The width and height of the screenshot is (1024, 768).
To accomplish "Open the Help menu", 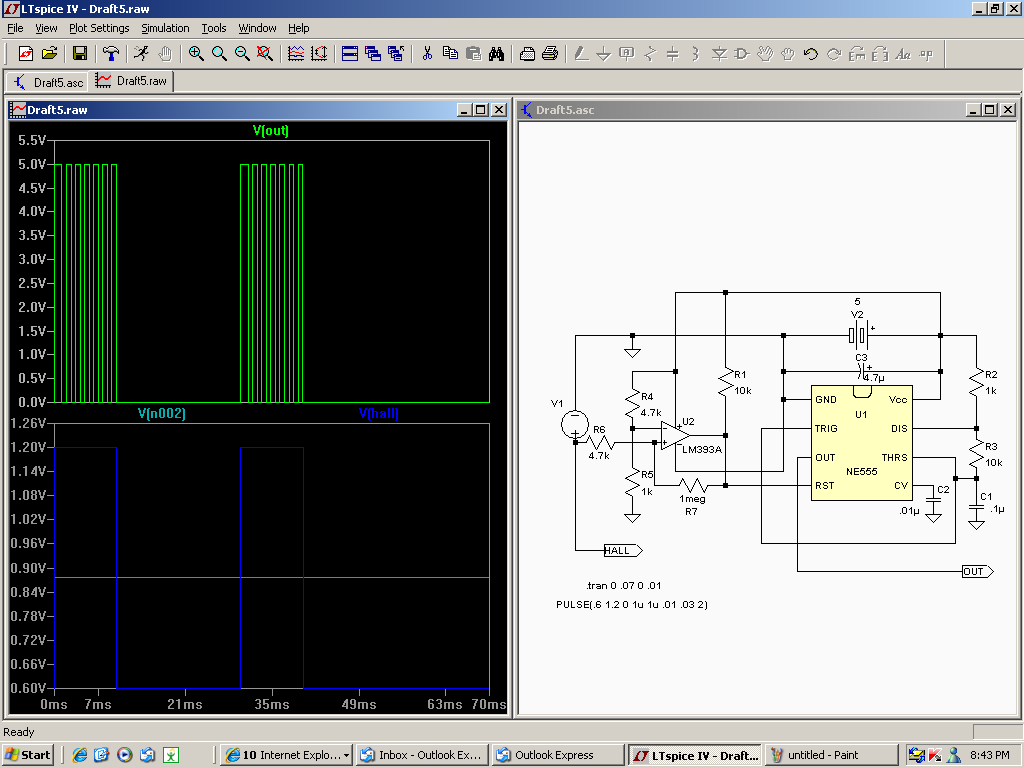I will coord(298,28).
